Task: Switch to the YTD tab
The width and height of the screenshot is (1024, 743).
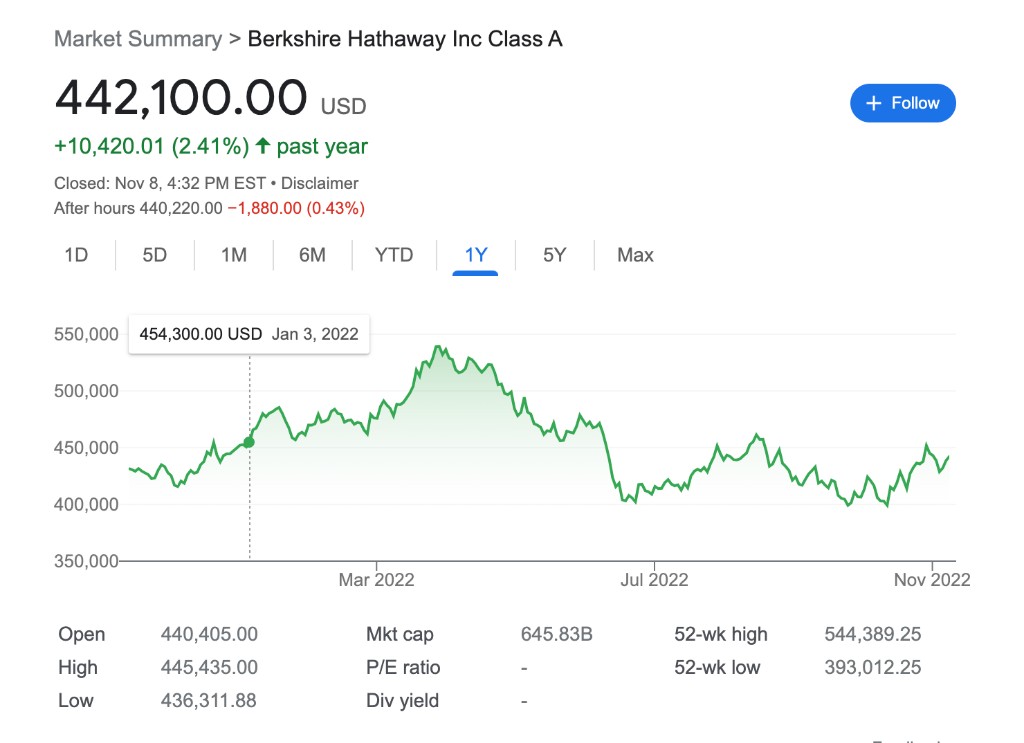Action: point(394,255)
